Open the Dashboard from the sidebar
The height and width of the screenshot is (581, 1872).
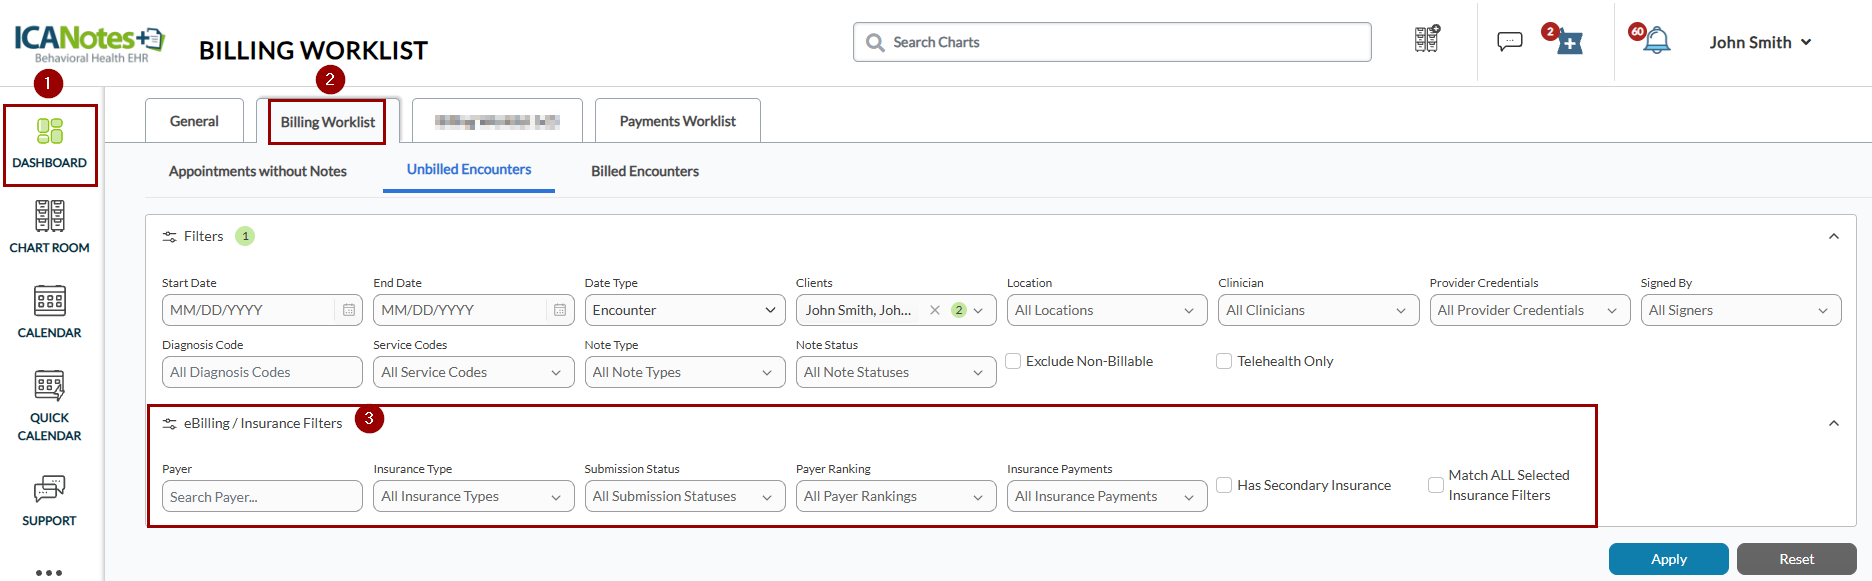pos(50,144)
